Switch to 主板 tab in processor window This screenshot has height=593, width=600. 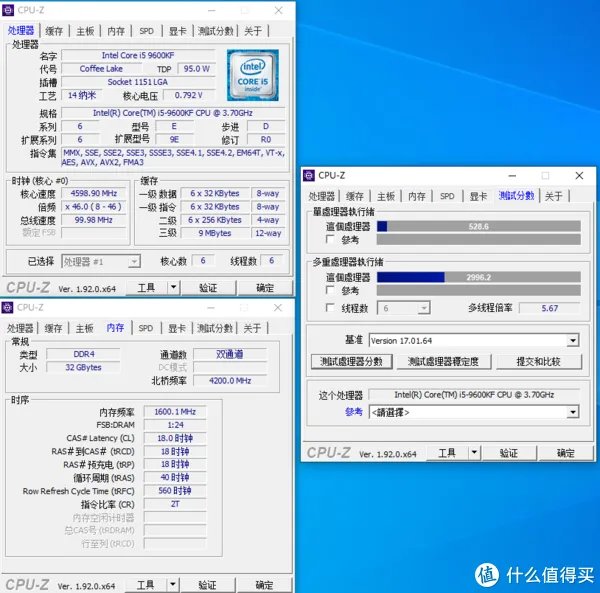(x=85, y=31)
